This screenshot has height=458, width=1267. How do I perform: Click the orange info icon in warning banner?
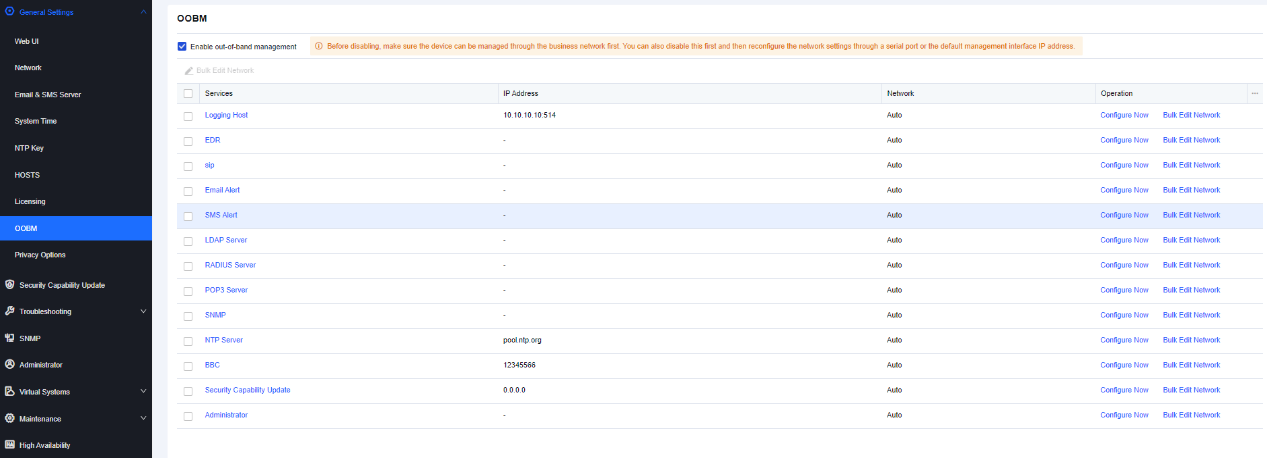tap(319, 46)
